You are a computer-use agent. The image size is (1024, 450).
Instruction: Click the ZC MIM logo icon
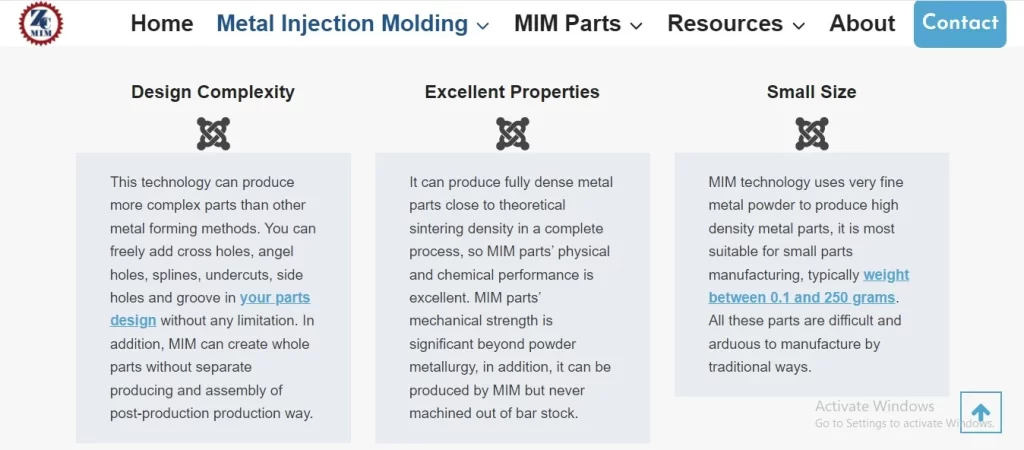pyautogui.click(x=41, y=22)
